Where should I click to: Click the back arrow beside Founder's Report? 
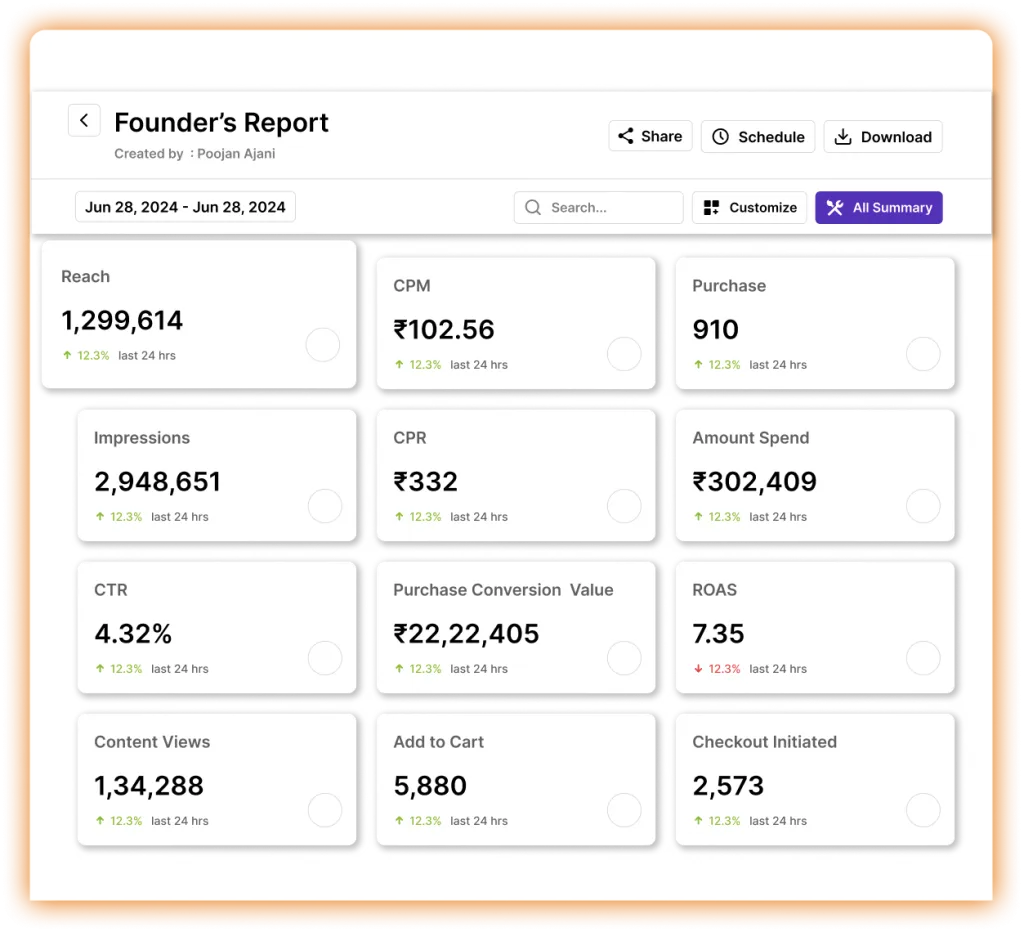(84, 121)
